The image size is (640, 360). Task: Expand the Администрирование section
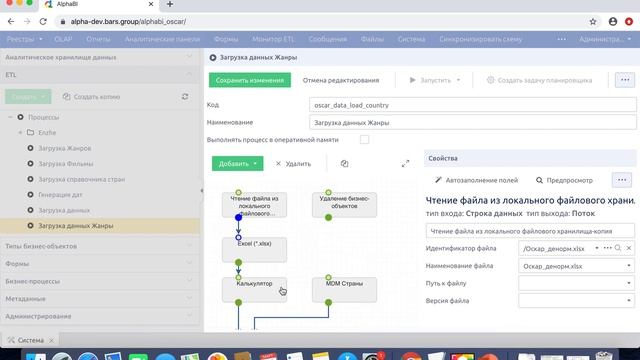point(100,316)
